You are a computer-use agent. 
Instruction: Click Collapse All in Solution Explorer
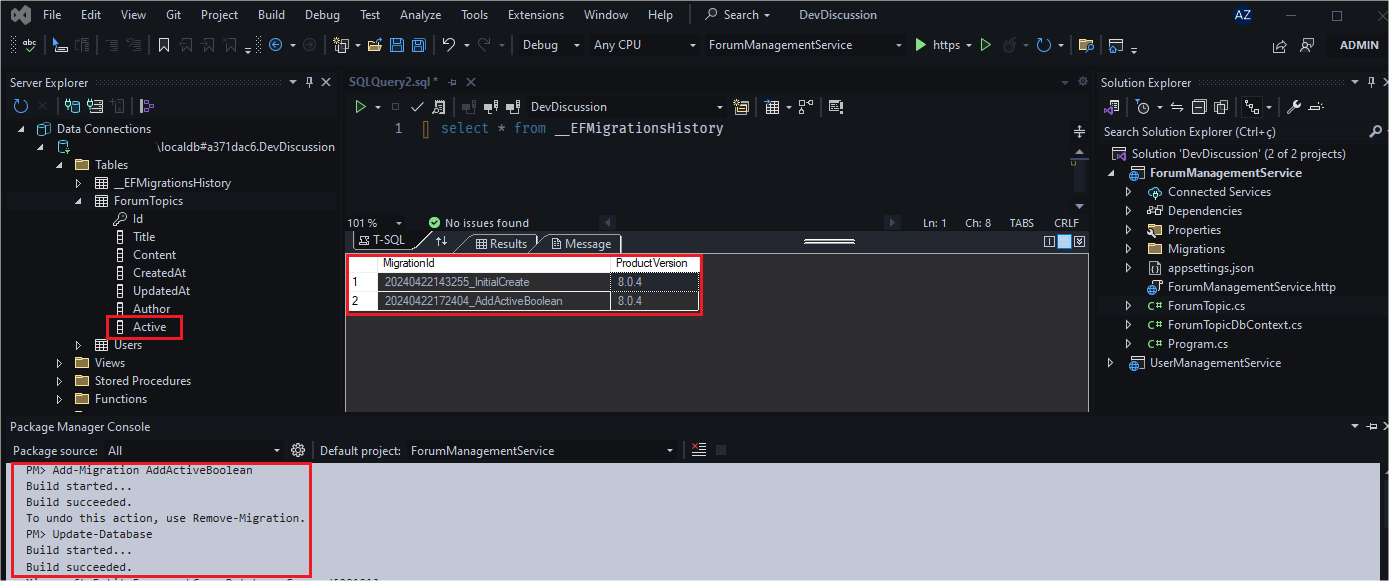pos(1197,107)
